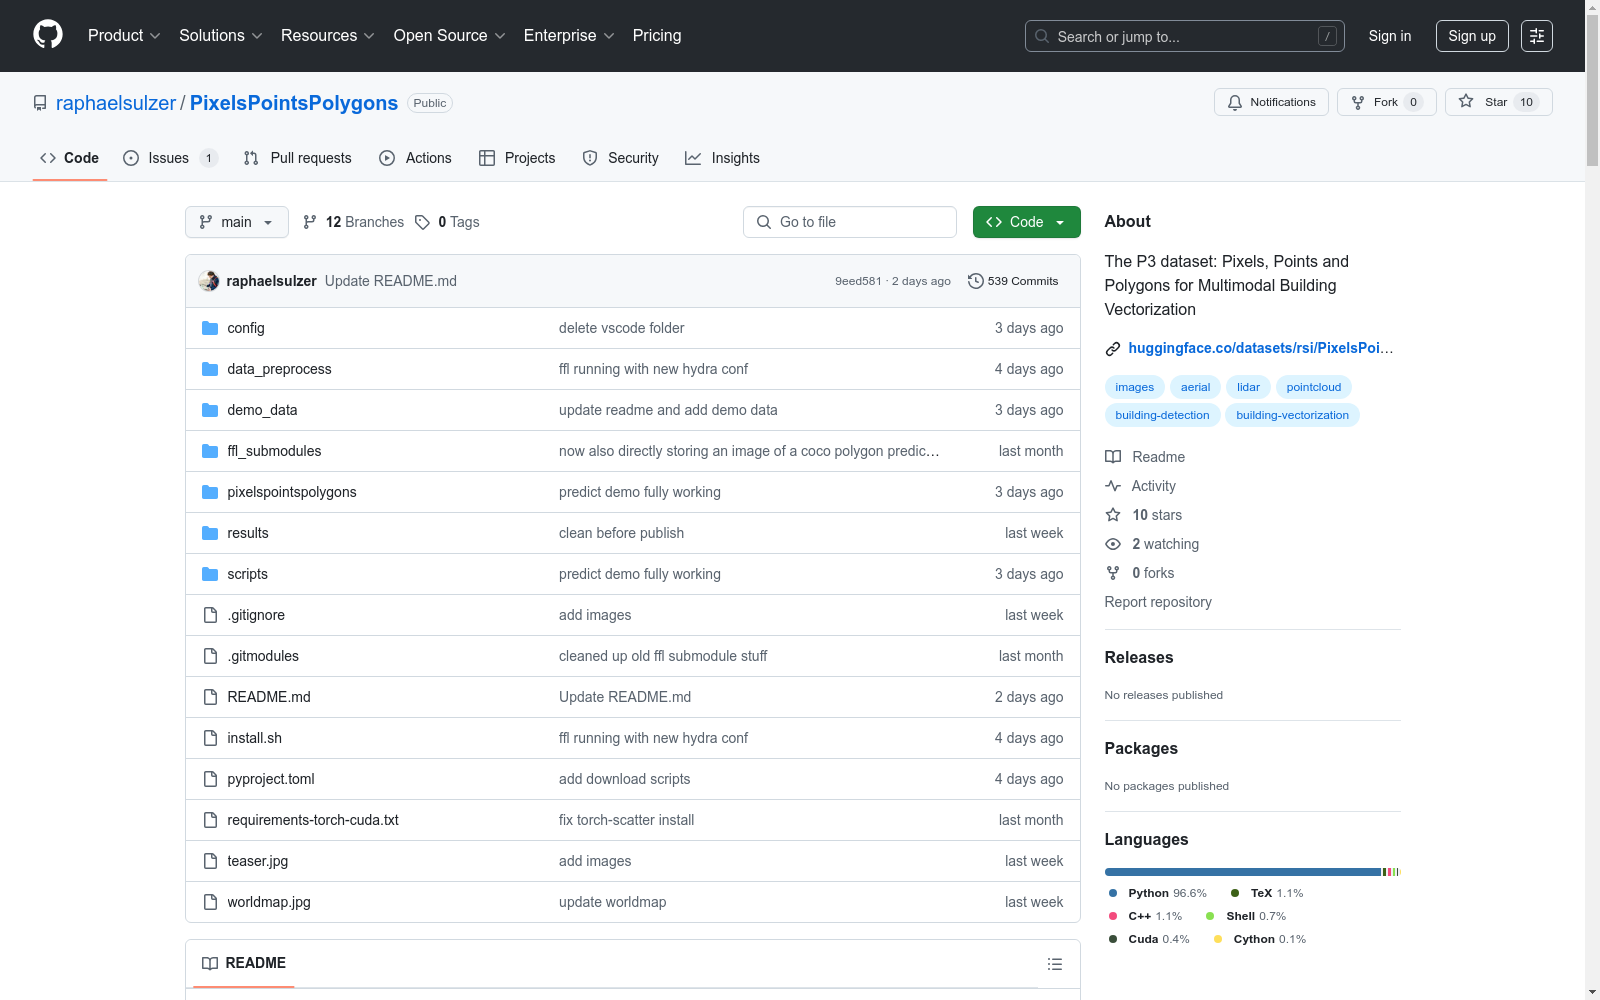
Task: Click raphaelsulzer avatar in commit row
Action: point(209,281)
